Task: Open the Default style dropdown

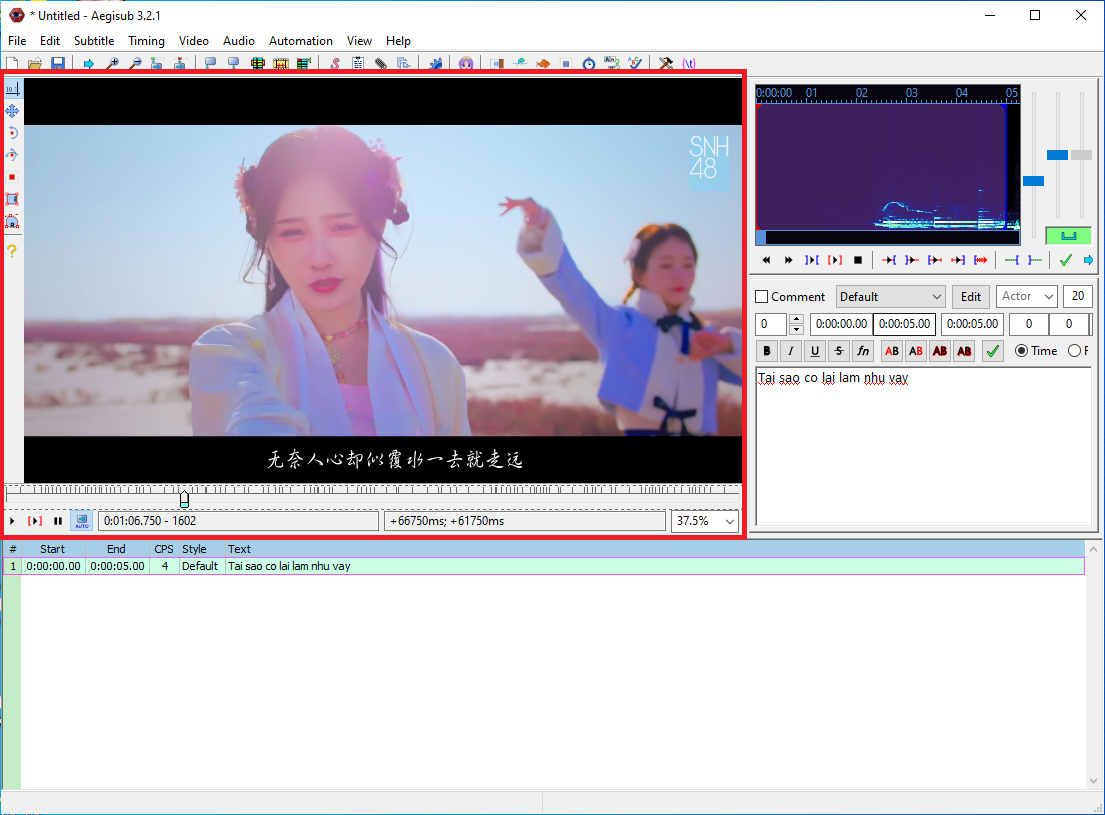Action: 890,297
